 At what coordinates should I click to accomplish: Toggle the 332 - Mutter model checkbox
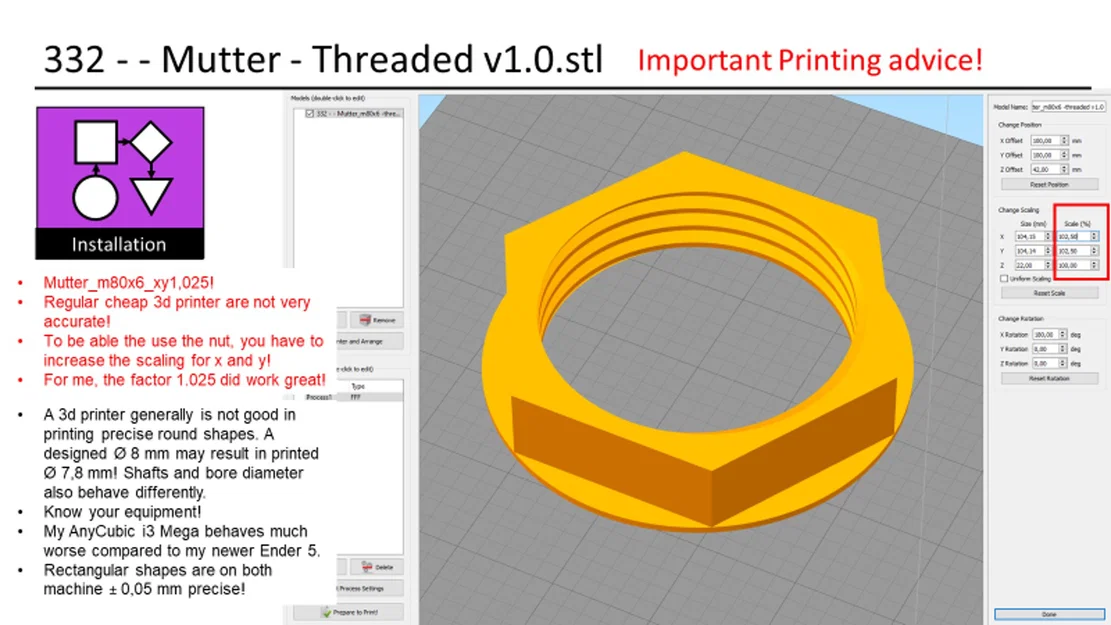(x=310, y=113)
